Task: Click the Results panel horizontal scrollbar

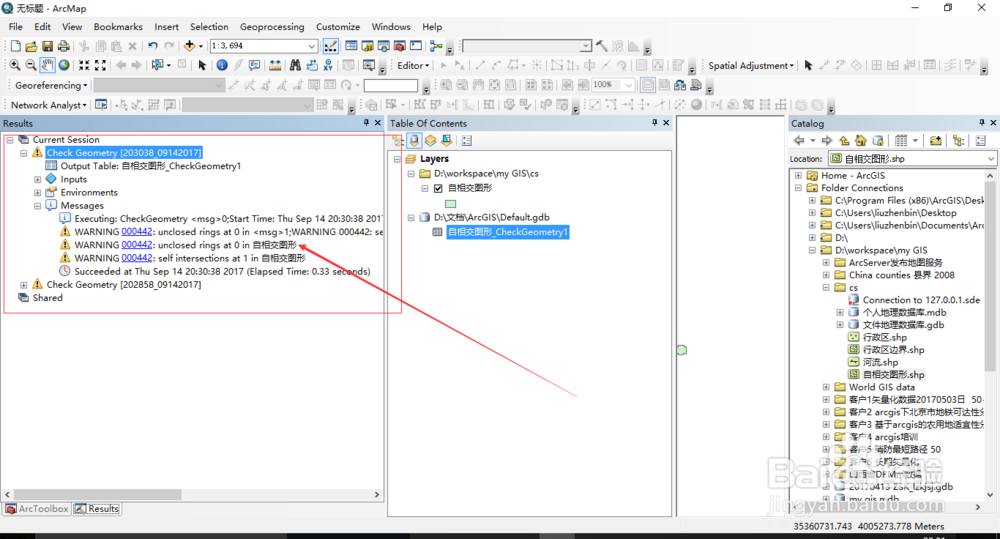Action: 98,495
